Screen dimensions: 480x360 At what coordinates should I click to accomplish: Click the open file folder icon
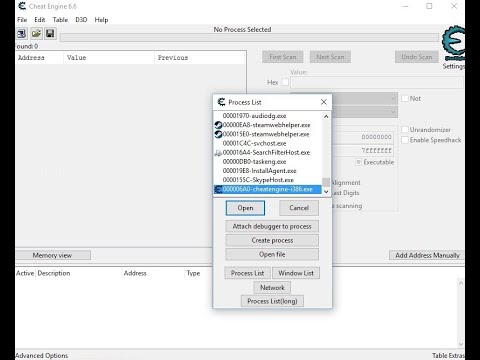point(36,33)
